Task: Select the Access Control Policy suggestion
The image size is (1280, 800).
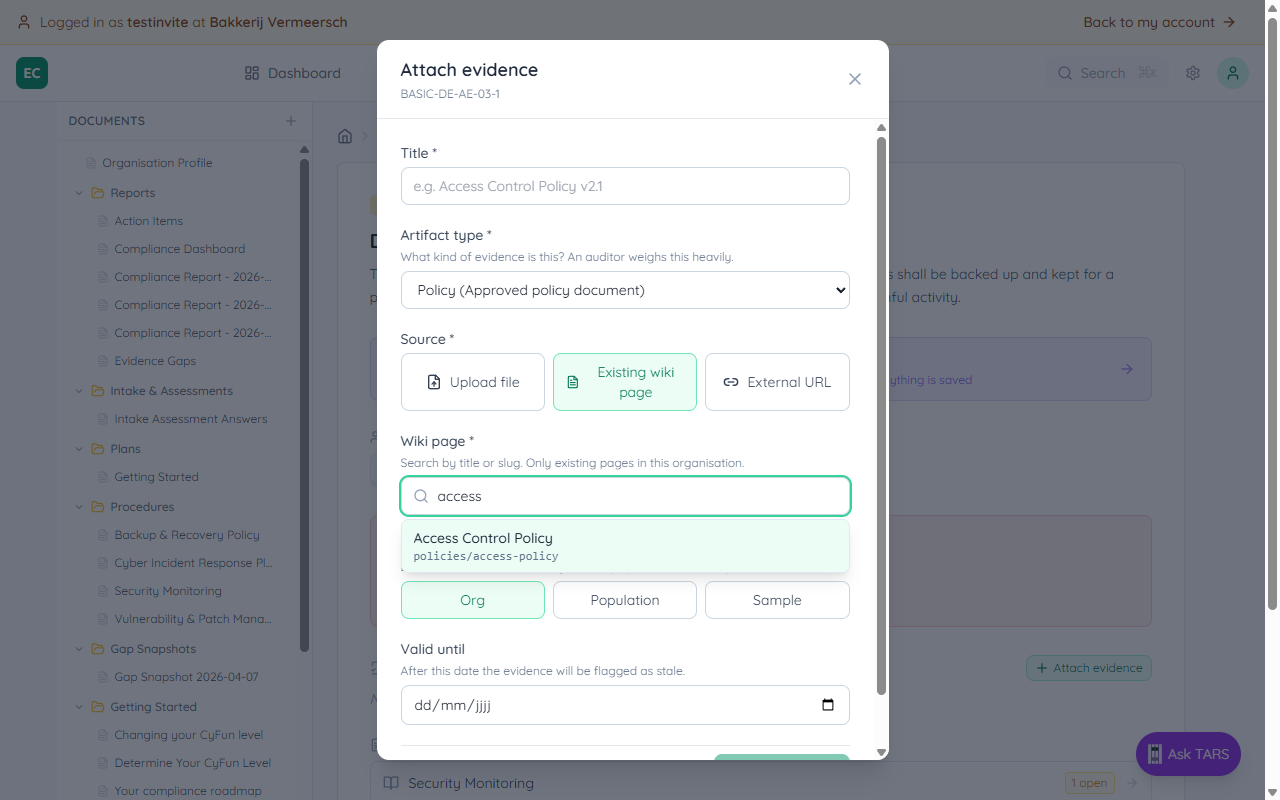Action: 624,545
